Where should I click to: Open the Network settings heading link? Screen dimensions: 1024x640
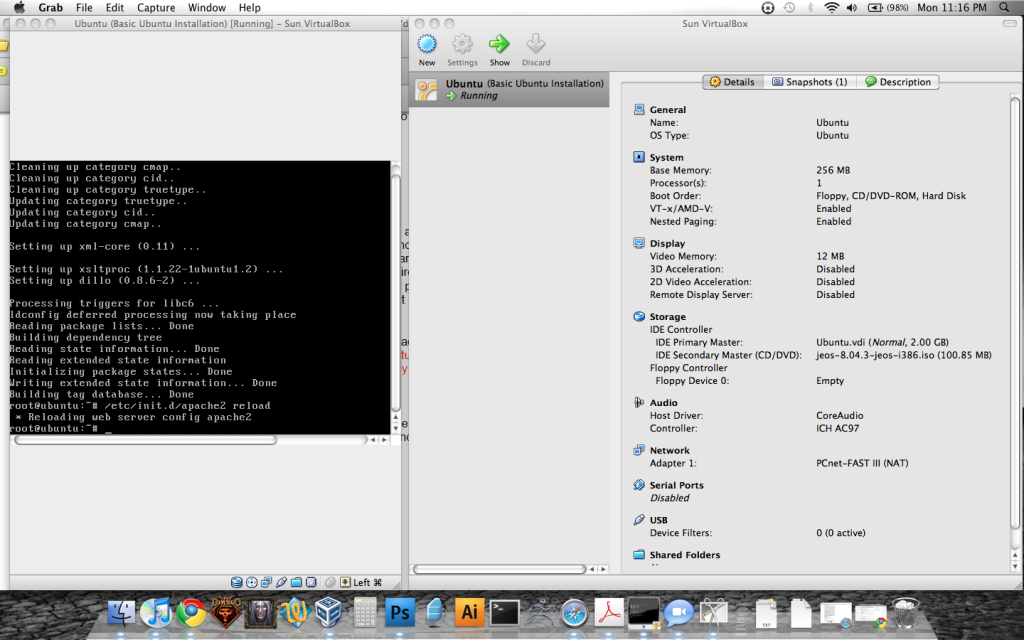(x=669, y=451)
